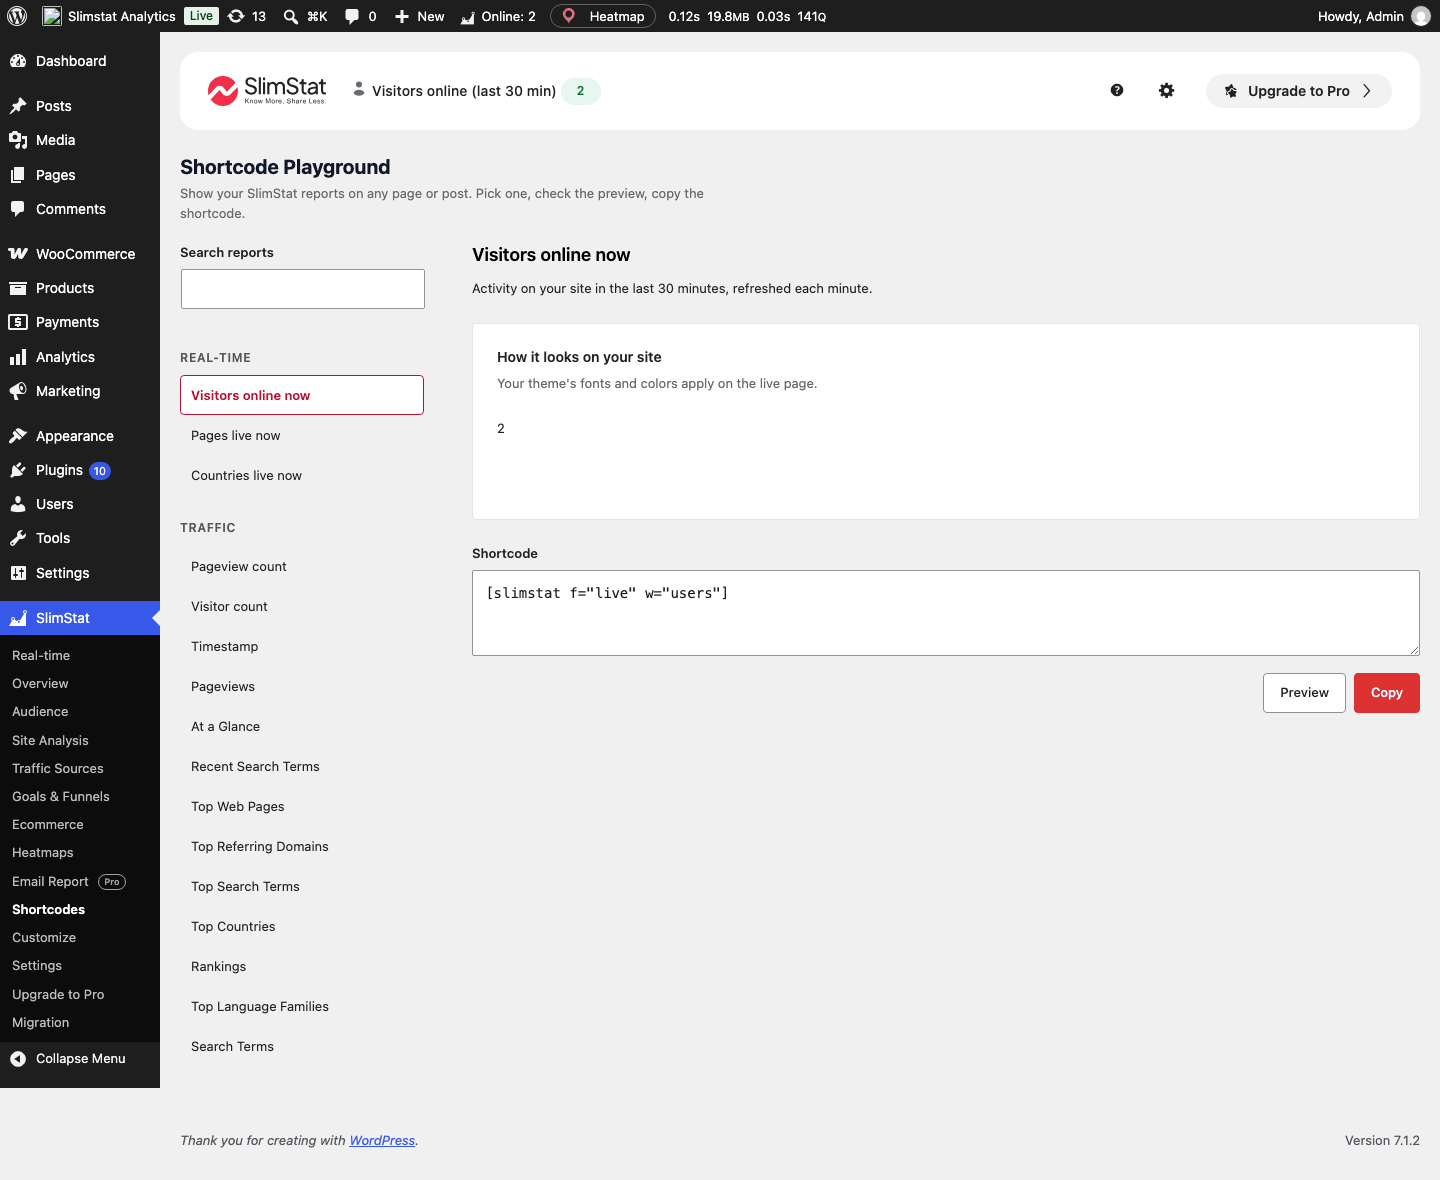This screenshot has width=1440, height=1180.
Task: Open the ⌘K search icon
Action: coord(305,16)
